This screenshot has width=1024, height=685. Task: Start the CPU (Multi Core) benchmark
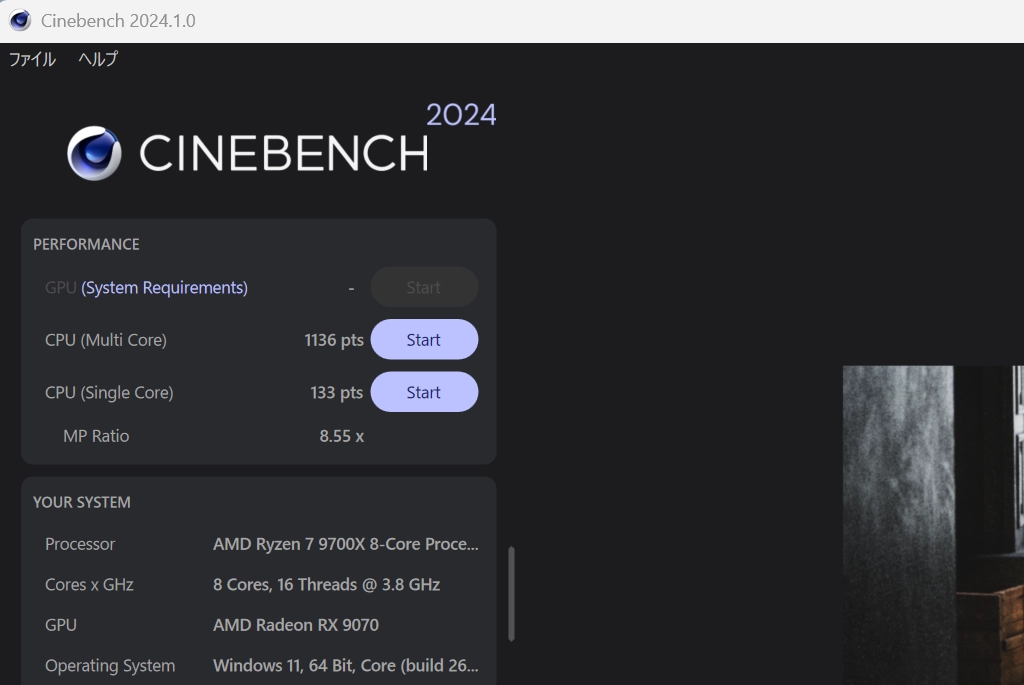[424, 340]
